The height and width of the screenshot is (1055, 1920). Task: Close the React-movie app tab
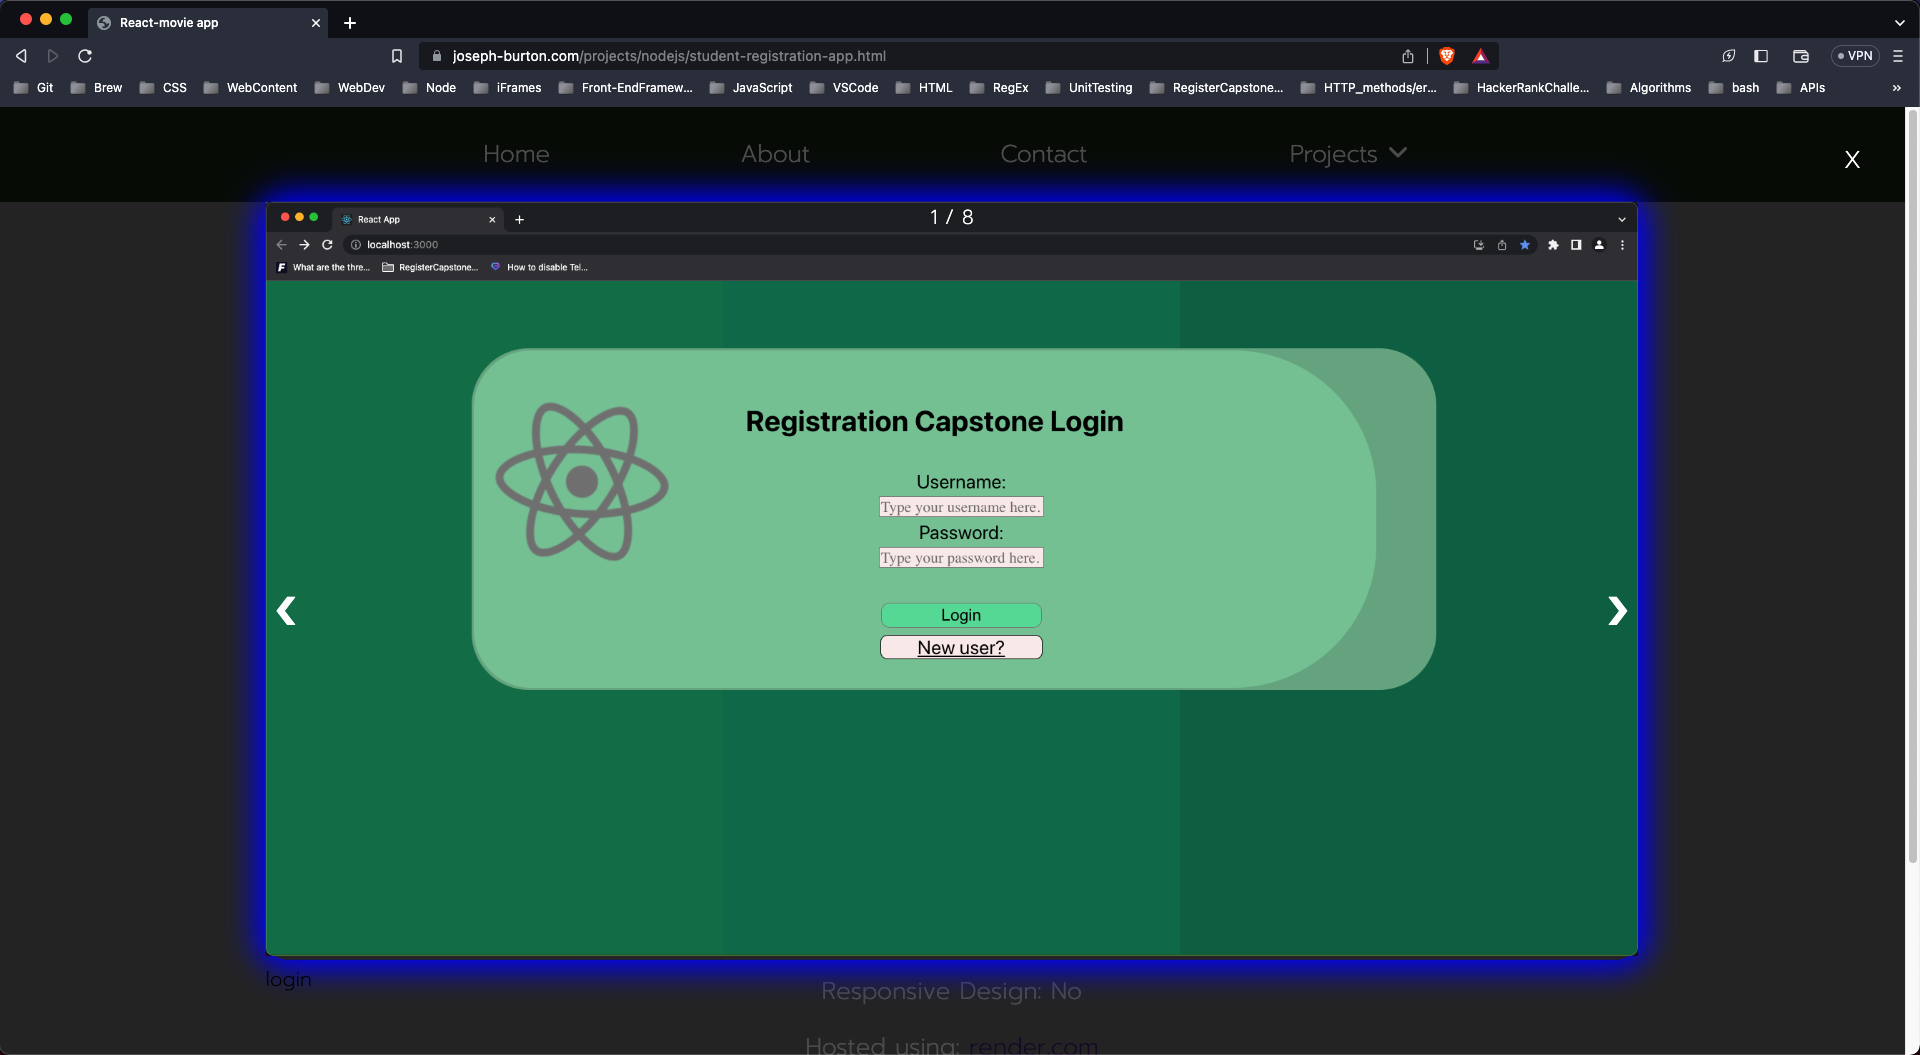pos(316,23)
